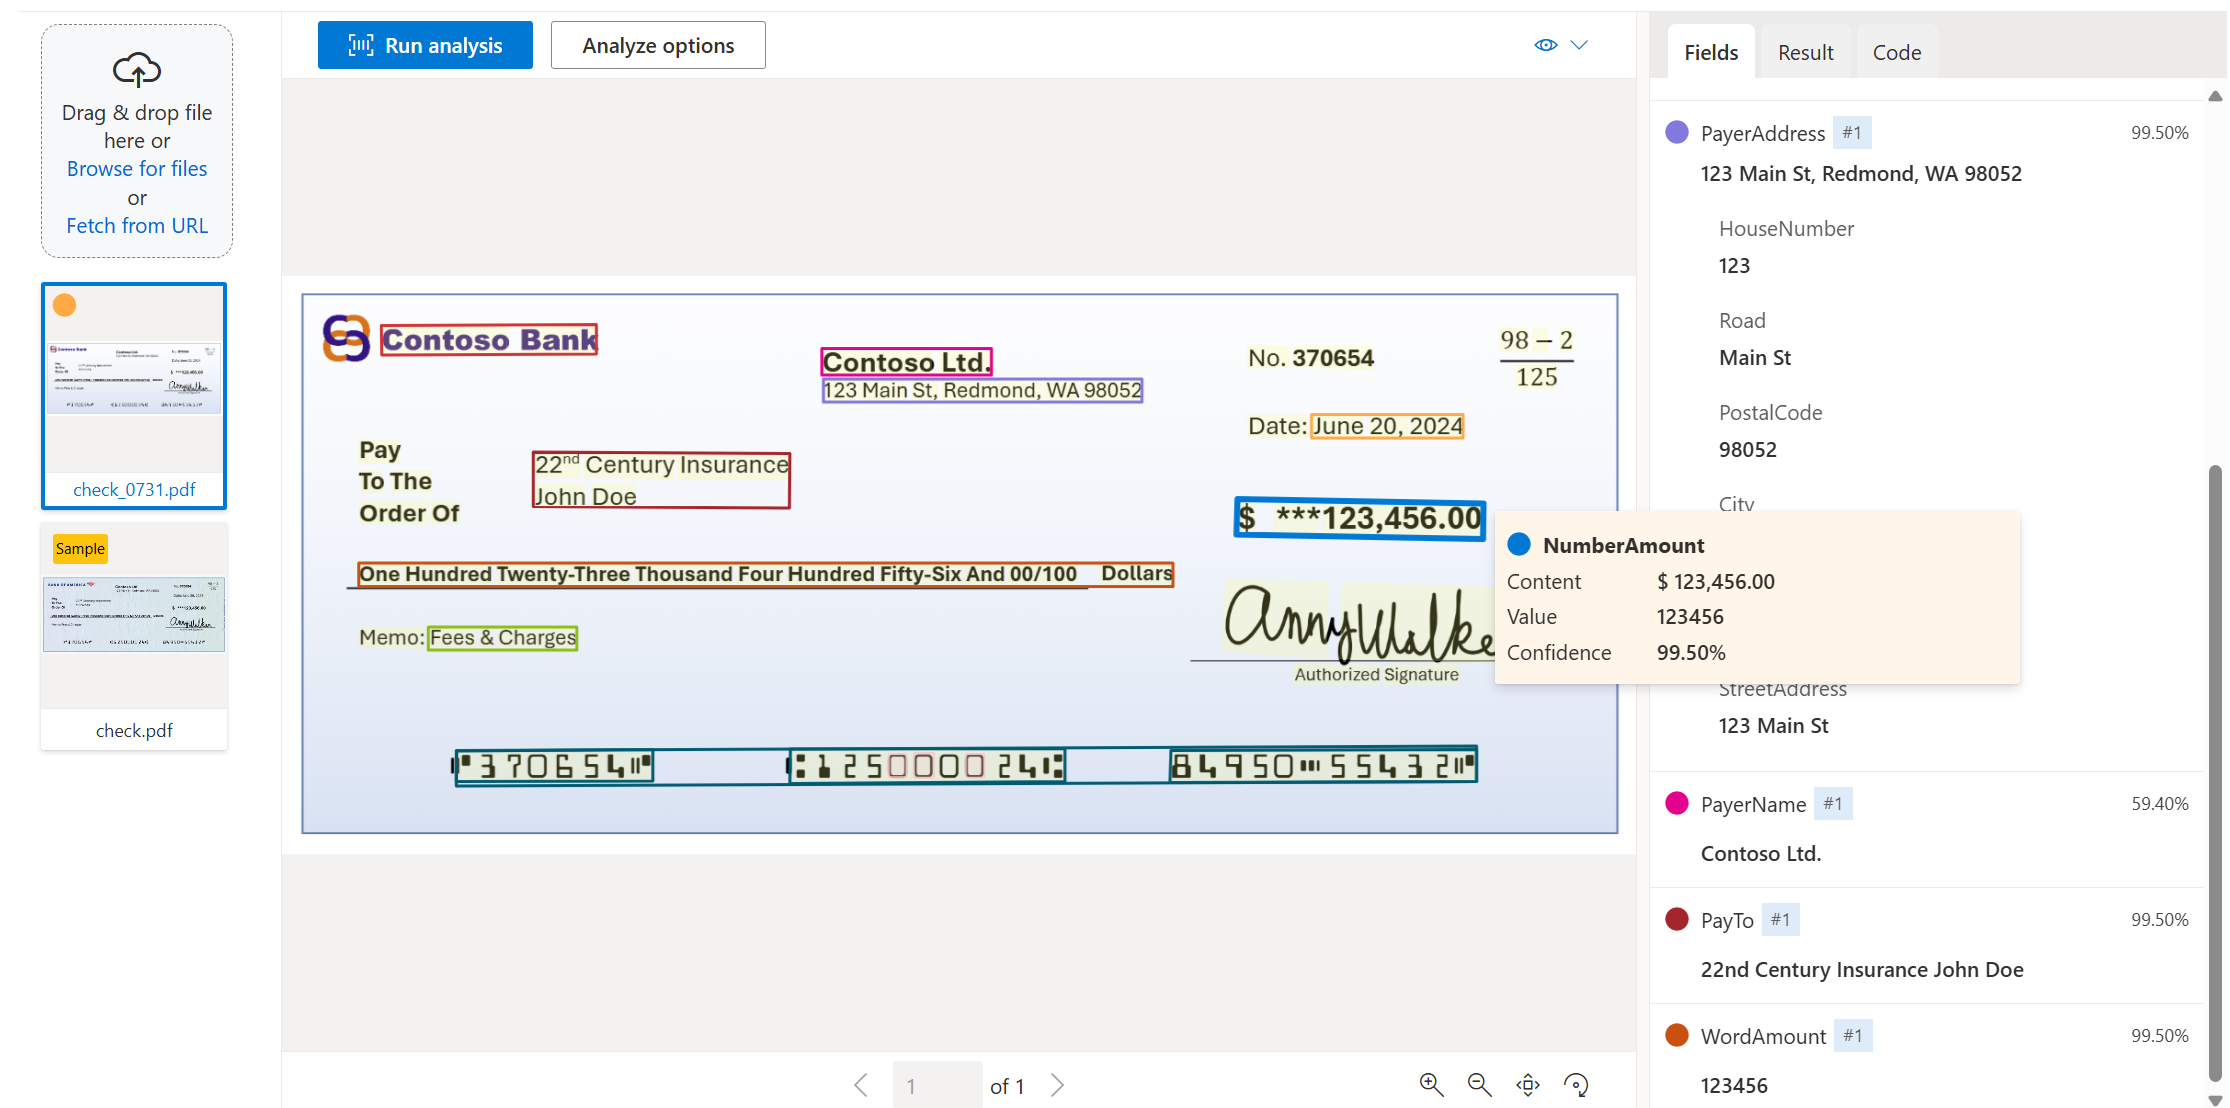Select the next page navigation arrow
The height and width of the screenshot is (1108, 2230).
[1062, 1084]
